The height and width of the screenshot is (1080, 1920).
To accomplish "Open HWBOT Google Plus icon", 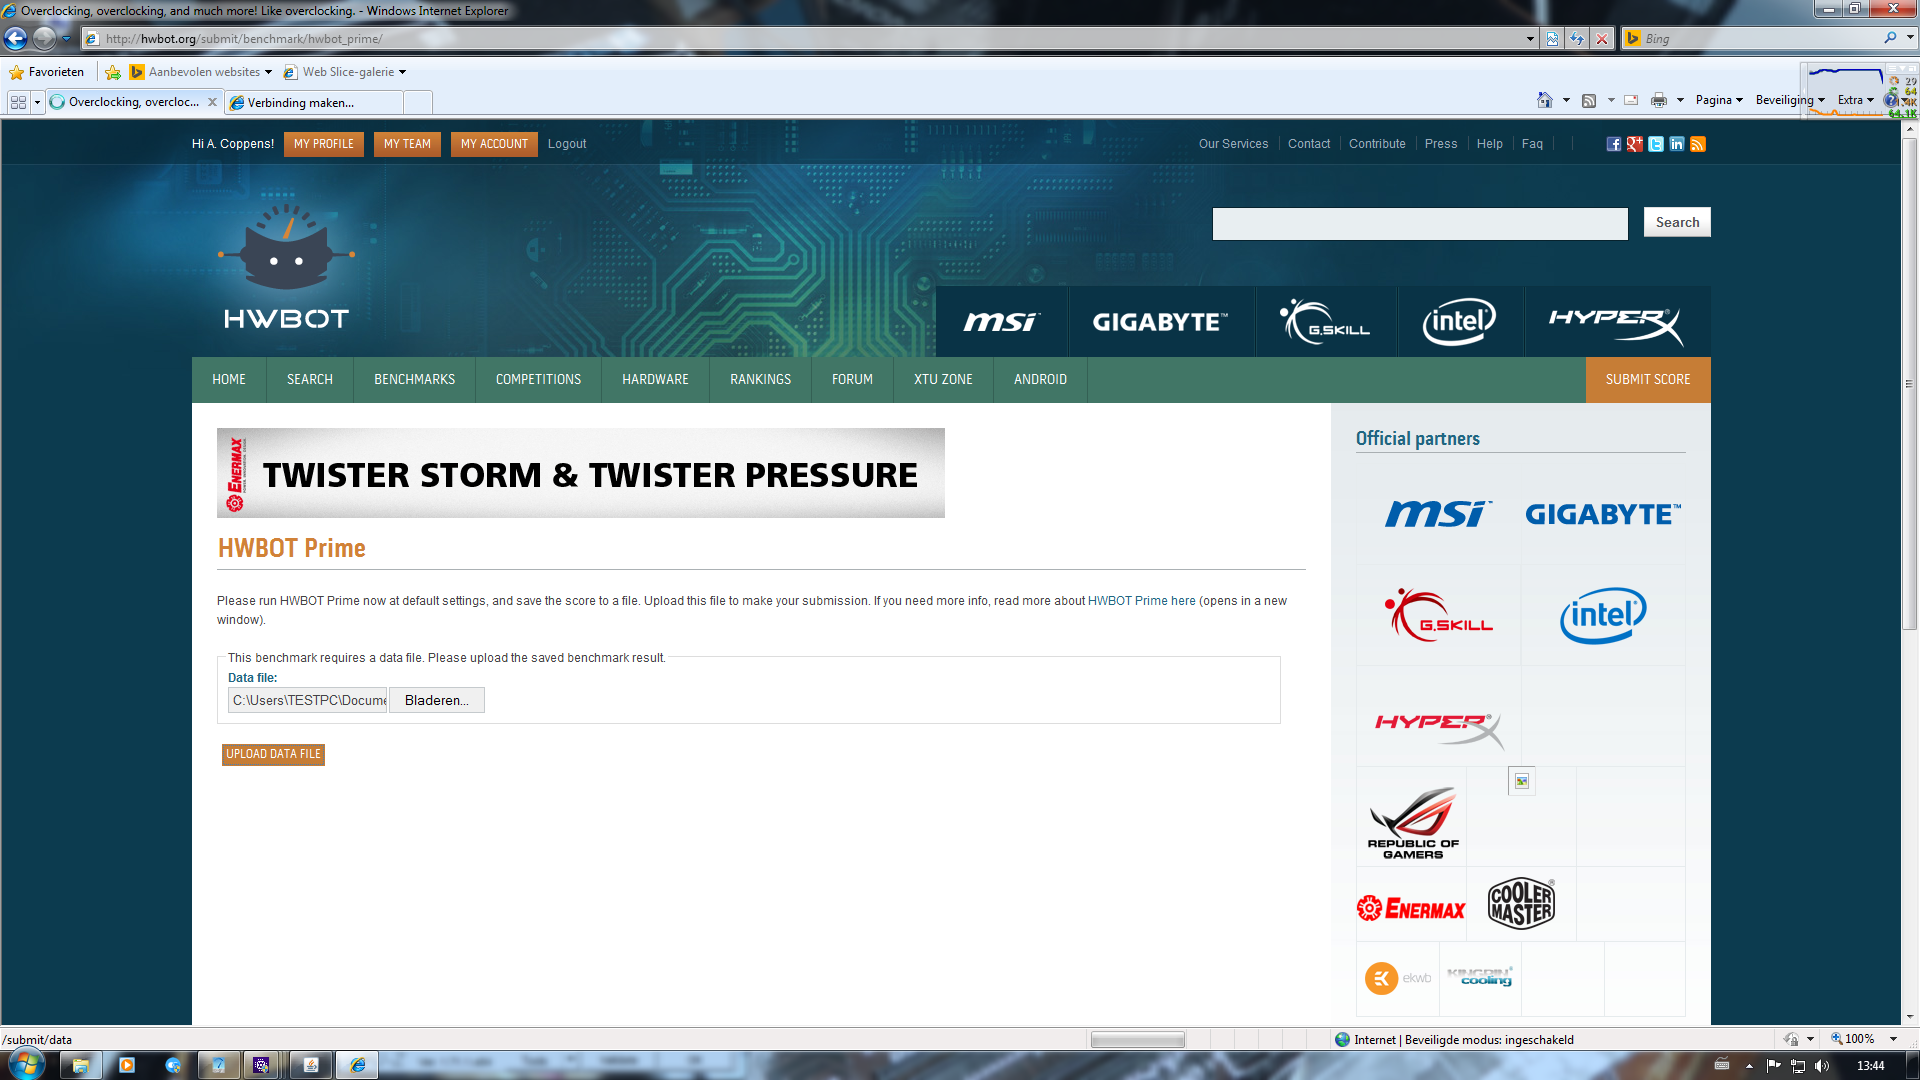I will coord(1635,144).
